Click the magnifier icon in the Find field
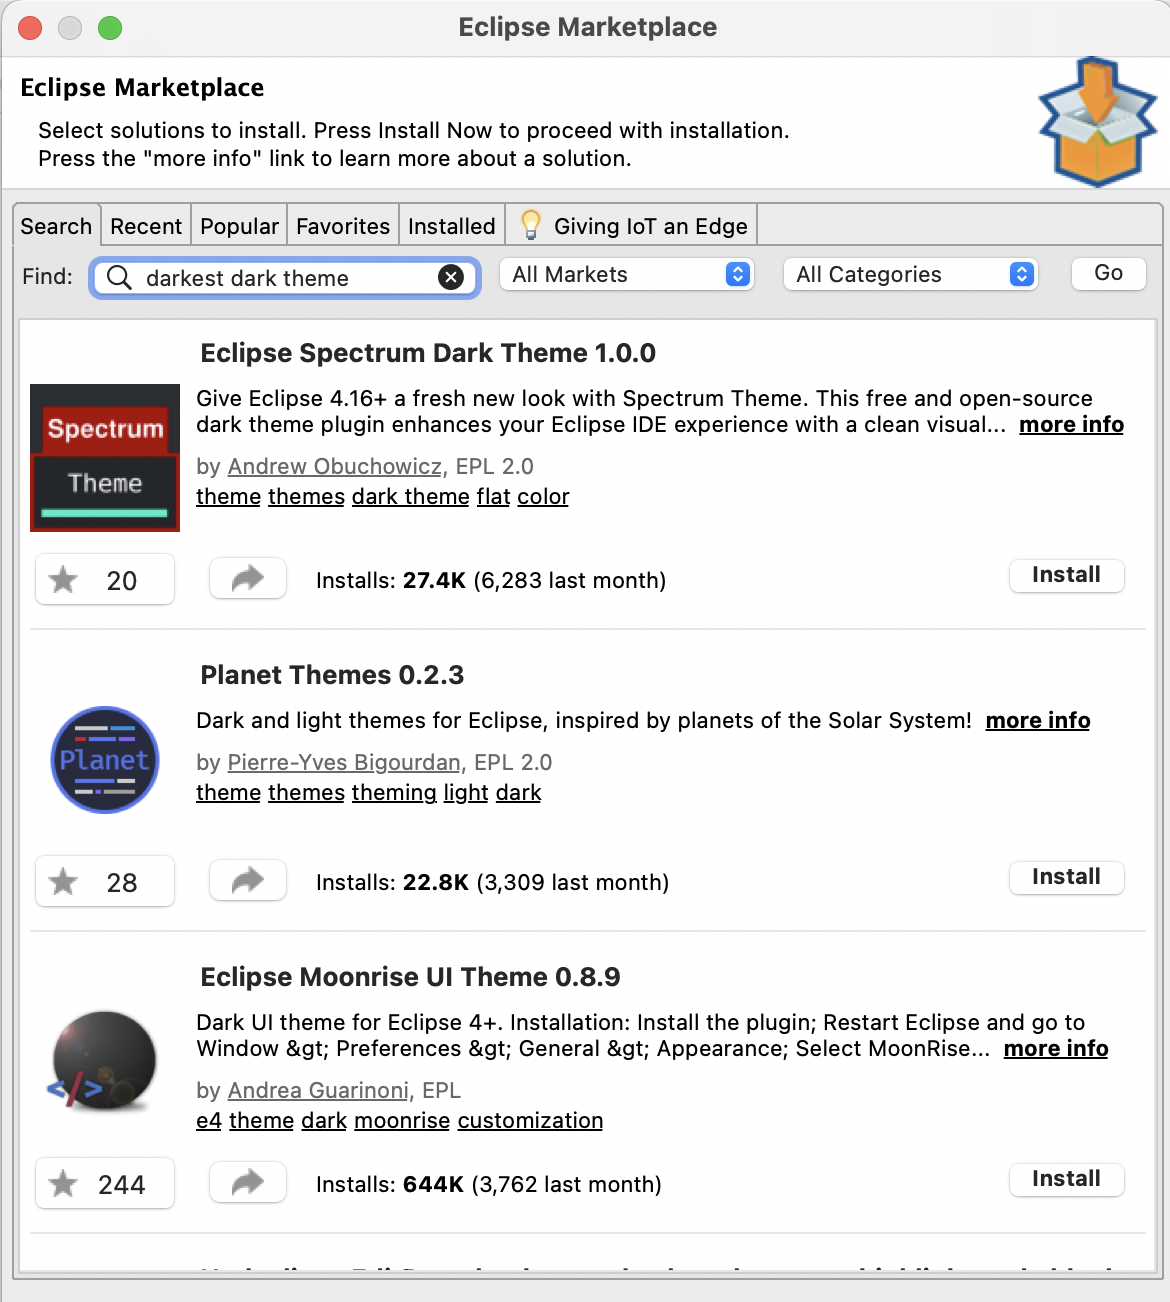Viewport: 1170px width, 1302px height. pyautogui.click(x=119, y=277)
